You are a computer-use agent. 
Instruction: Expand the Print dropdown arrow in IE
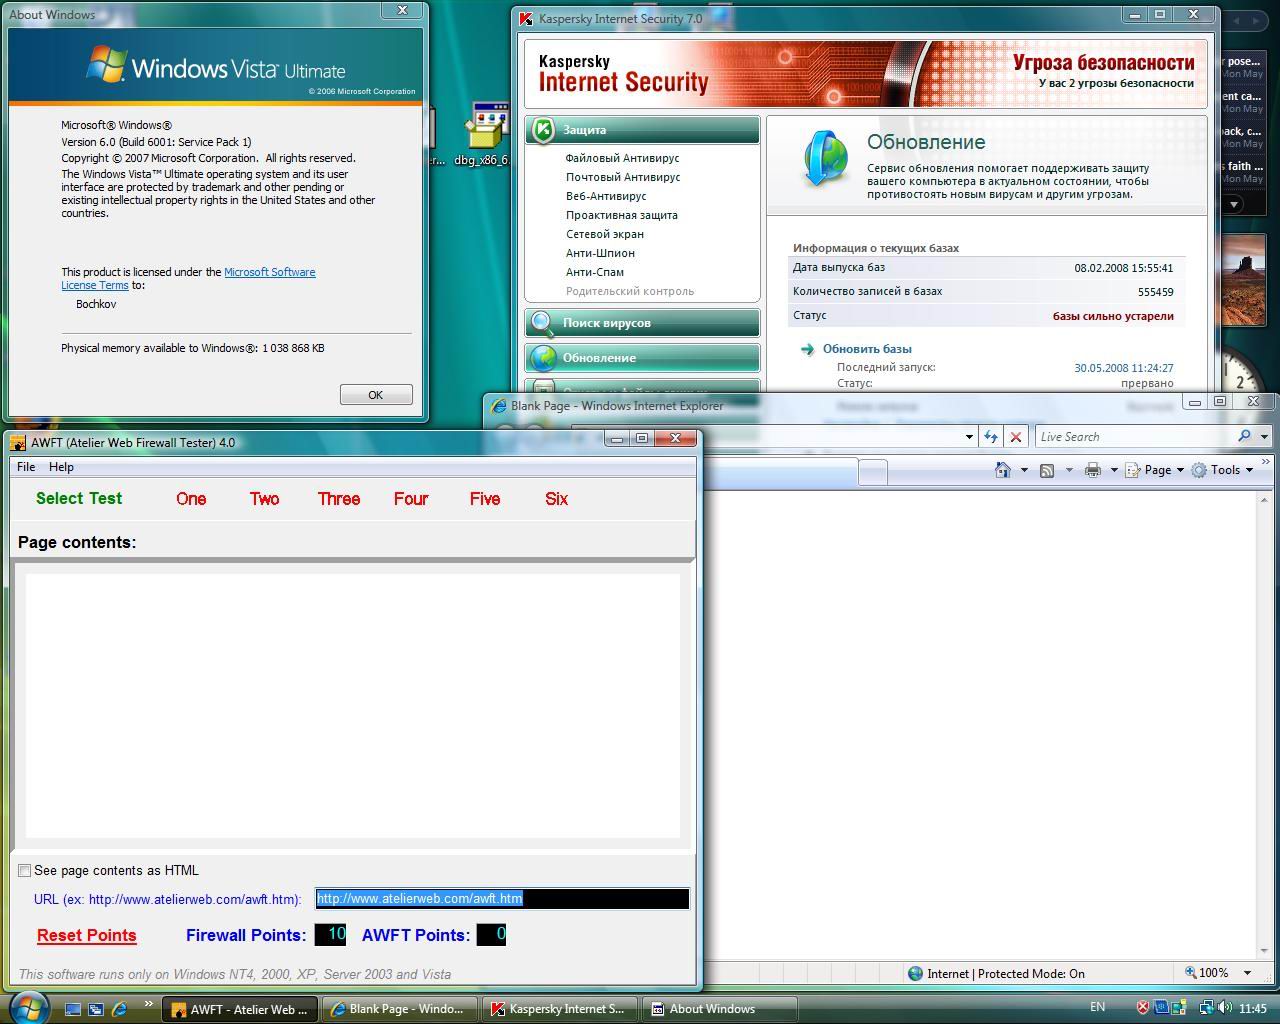coord(1113,470)
